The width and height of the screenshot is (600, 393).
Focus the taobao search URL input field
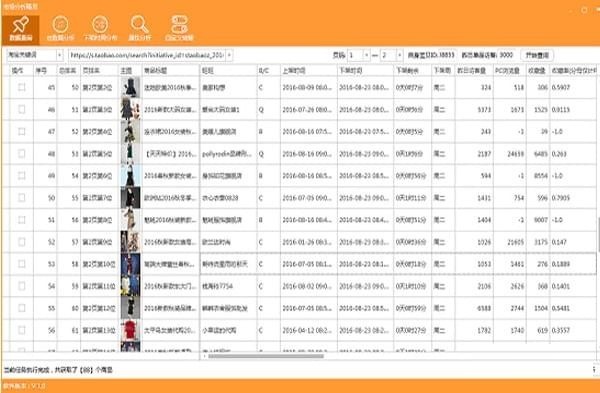147,55
